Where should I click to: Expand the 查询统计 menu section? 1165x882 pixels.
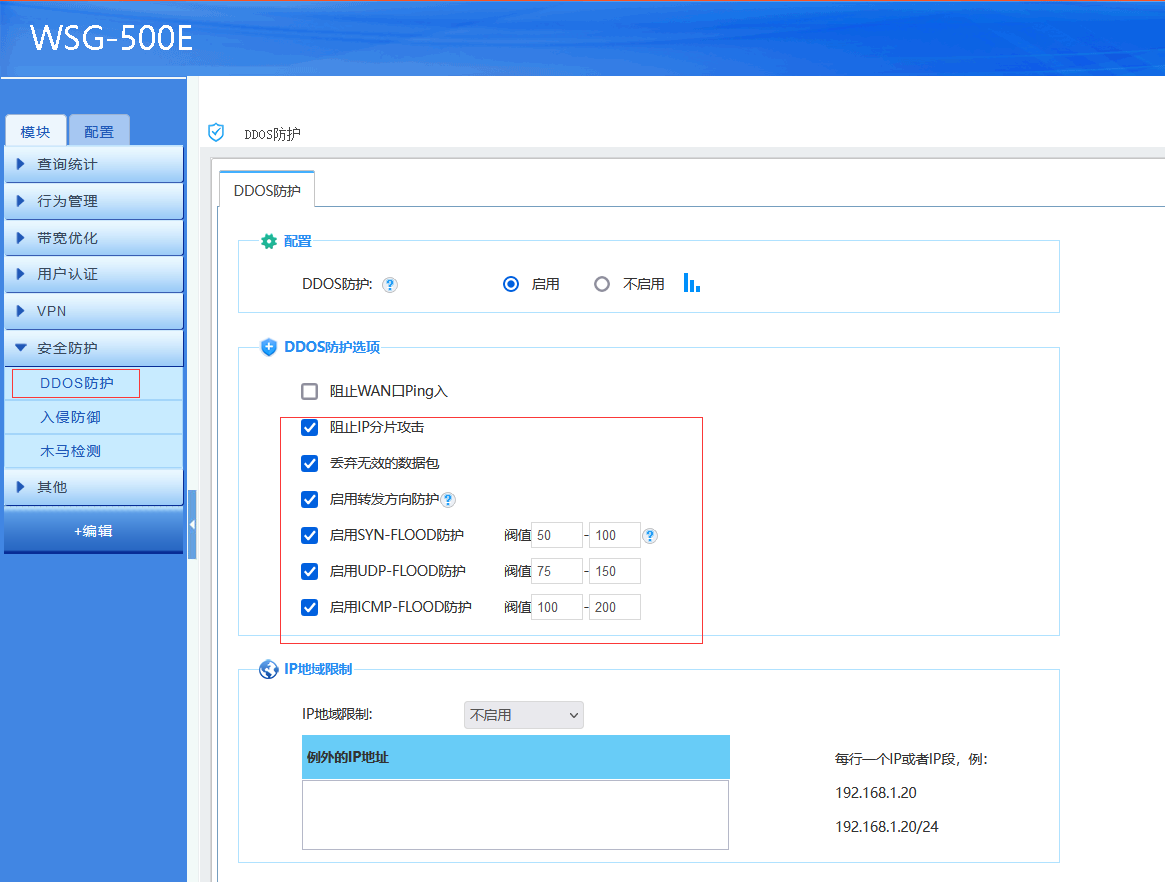tap(93, 164)
